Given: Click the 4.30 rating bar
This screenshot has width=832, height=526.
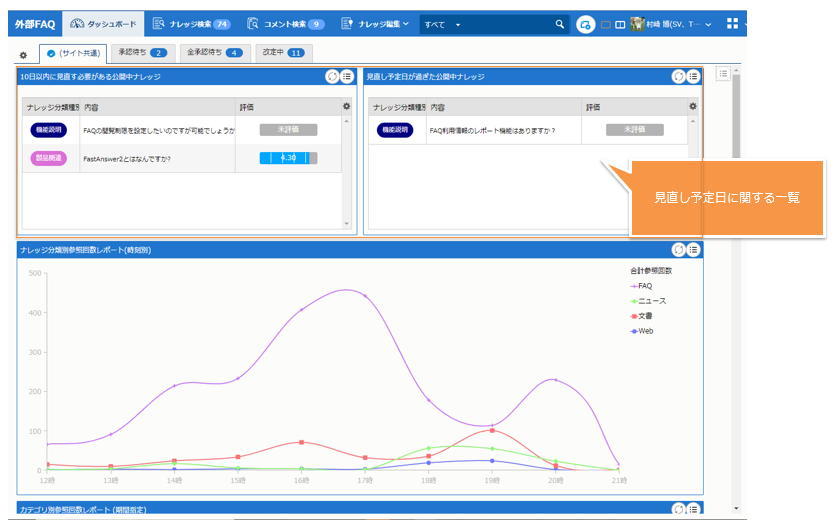Looking at the screenshot, I should point(288,158).
